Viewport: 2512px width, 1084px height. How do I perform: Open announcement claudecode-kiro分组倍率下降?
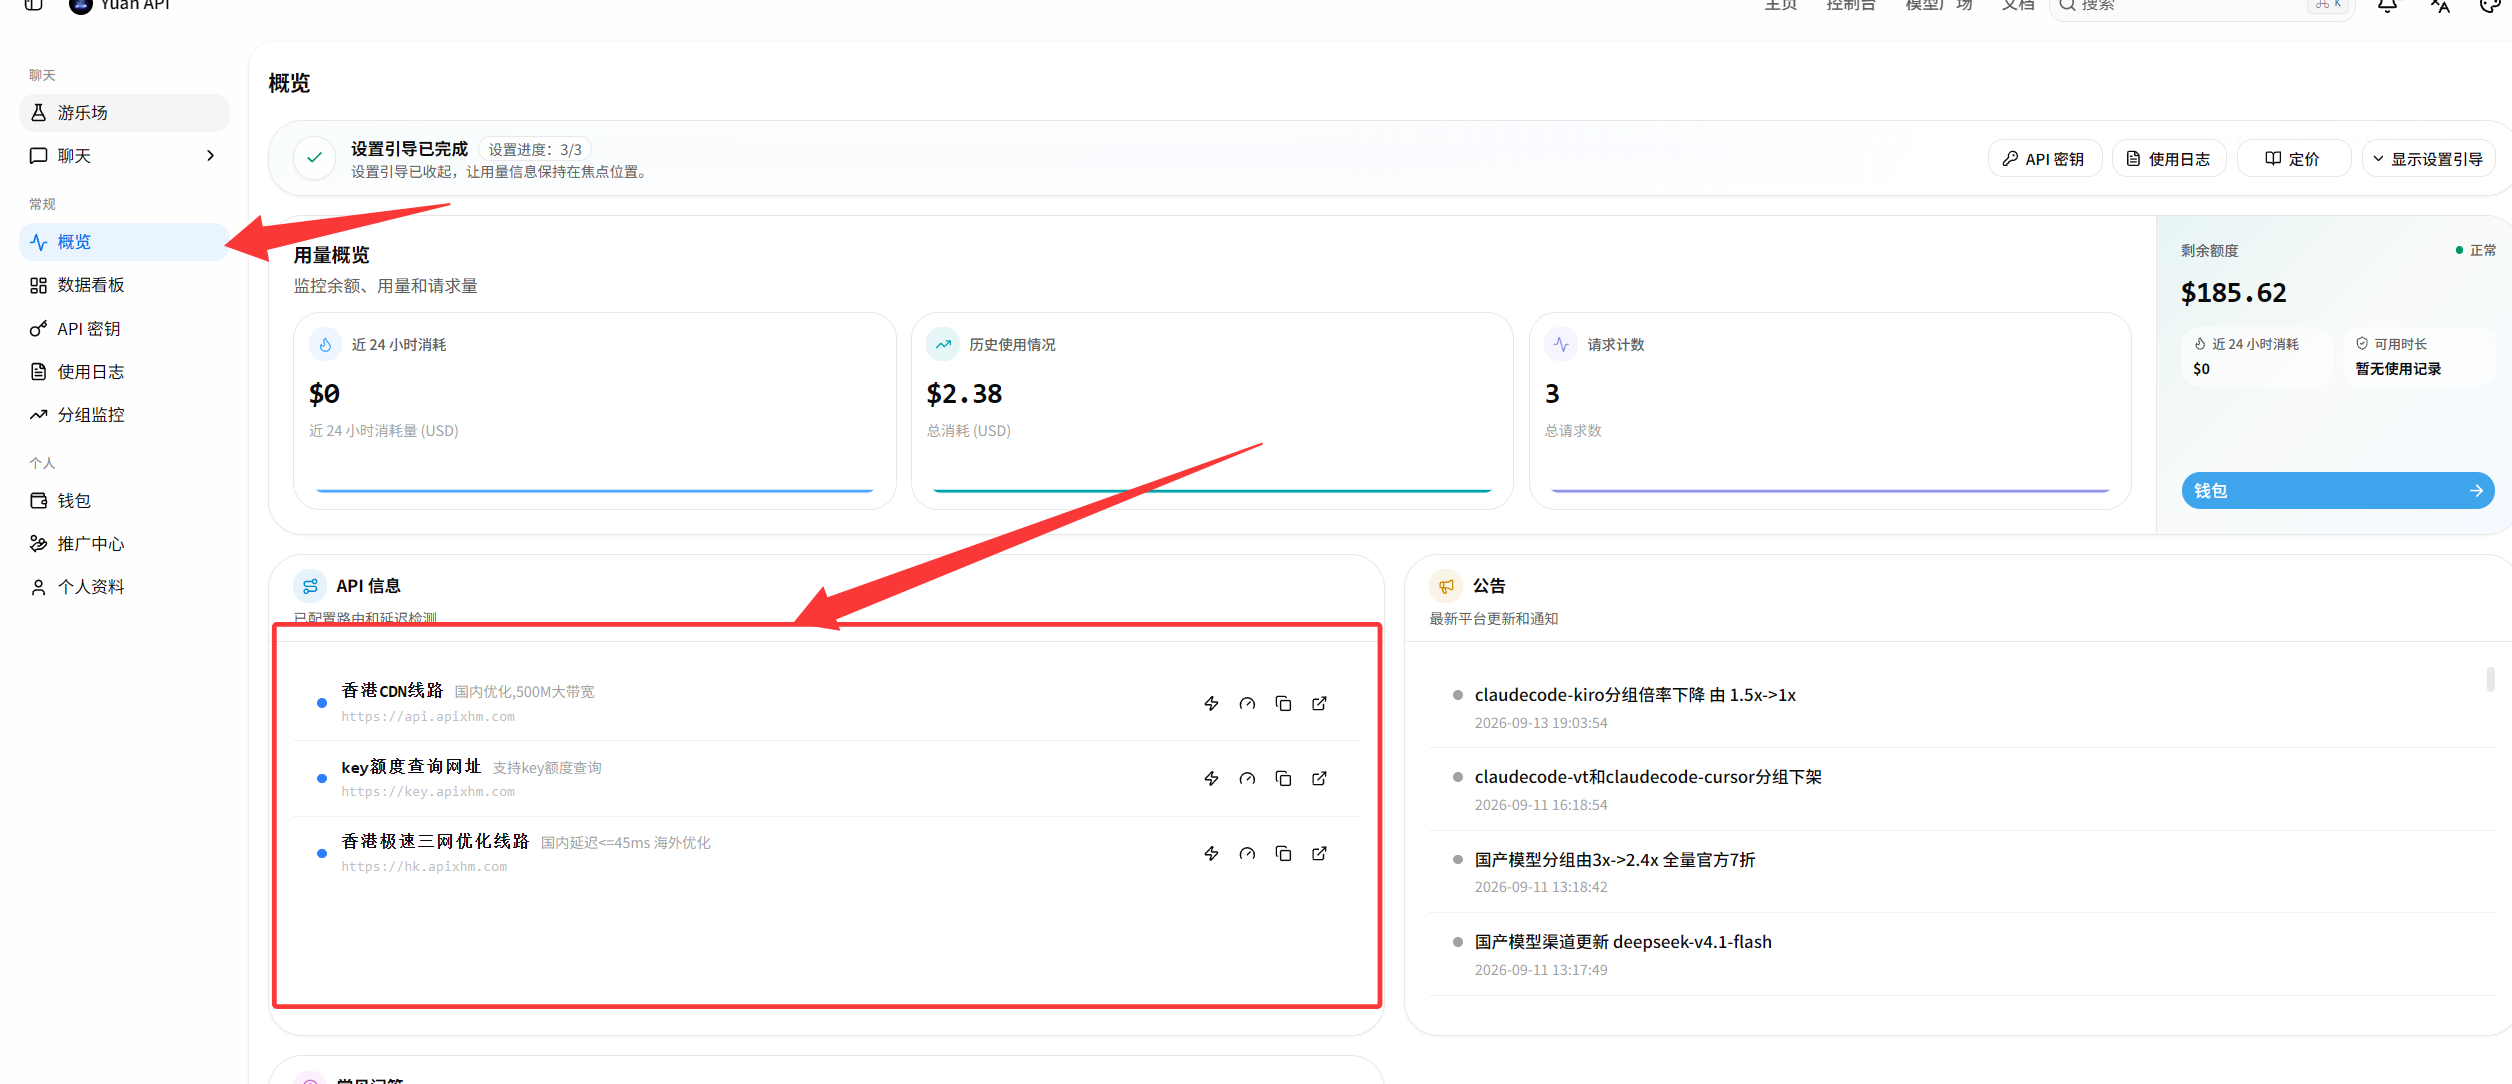(1634, 695)
